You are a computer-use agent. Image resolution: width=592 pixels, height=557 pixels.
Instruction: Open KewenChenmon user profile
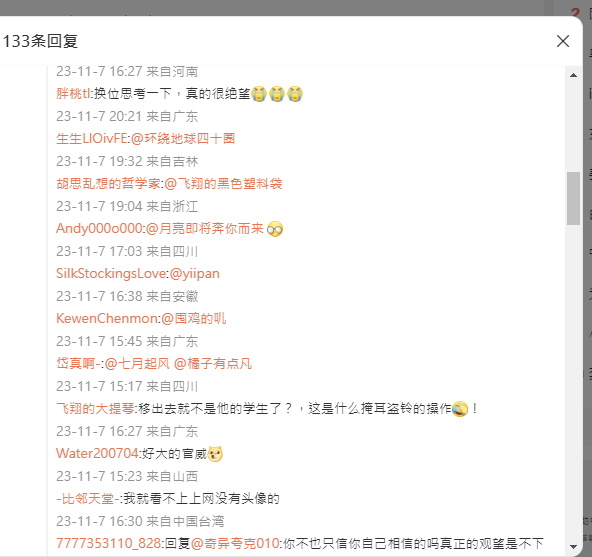(x=107, y=318)
